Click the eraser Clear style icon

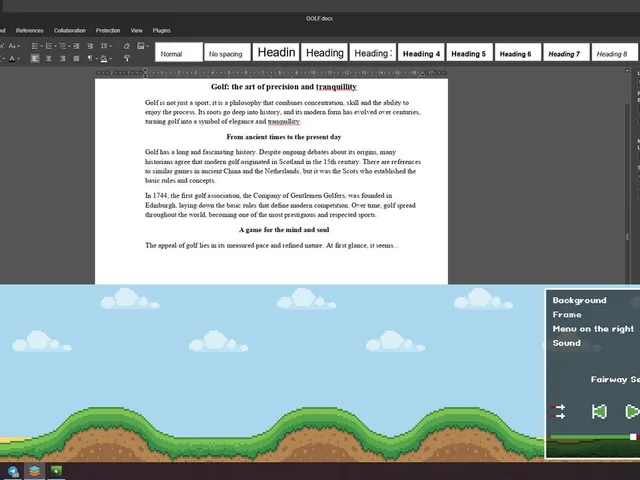pos(127,46)
